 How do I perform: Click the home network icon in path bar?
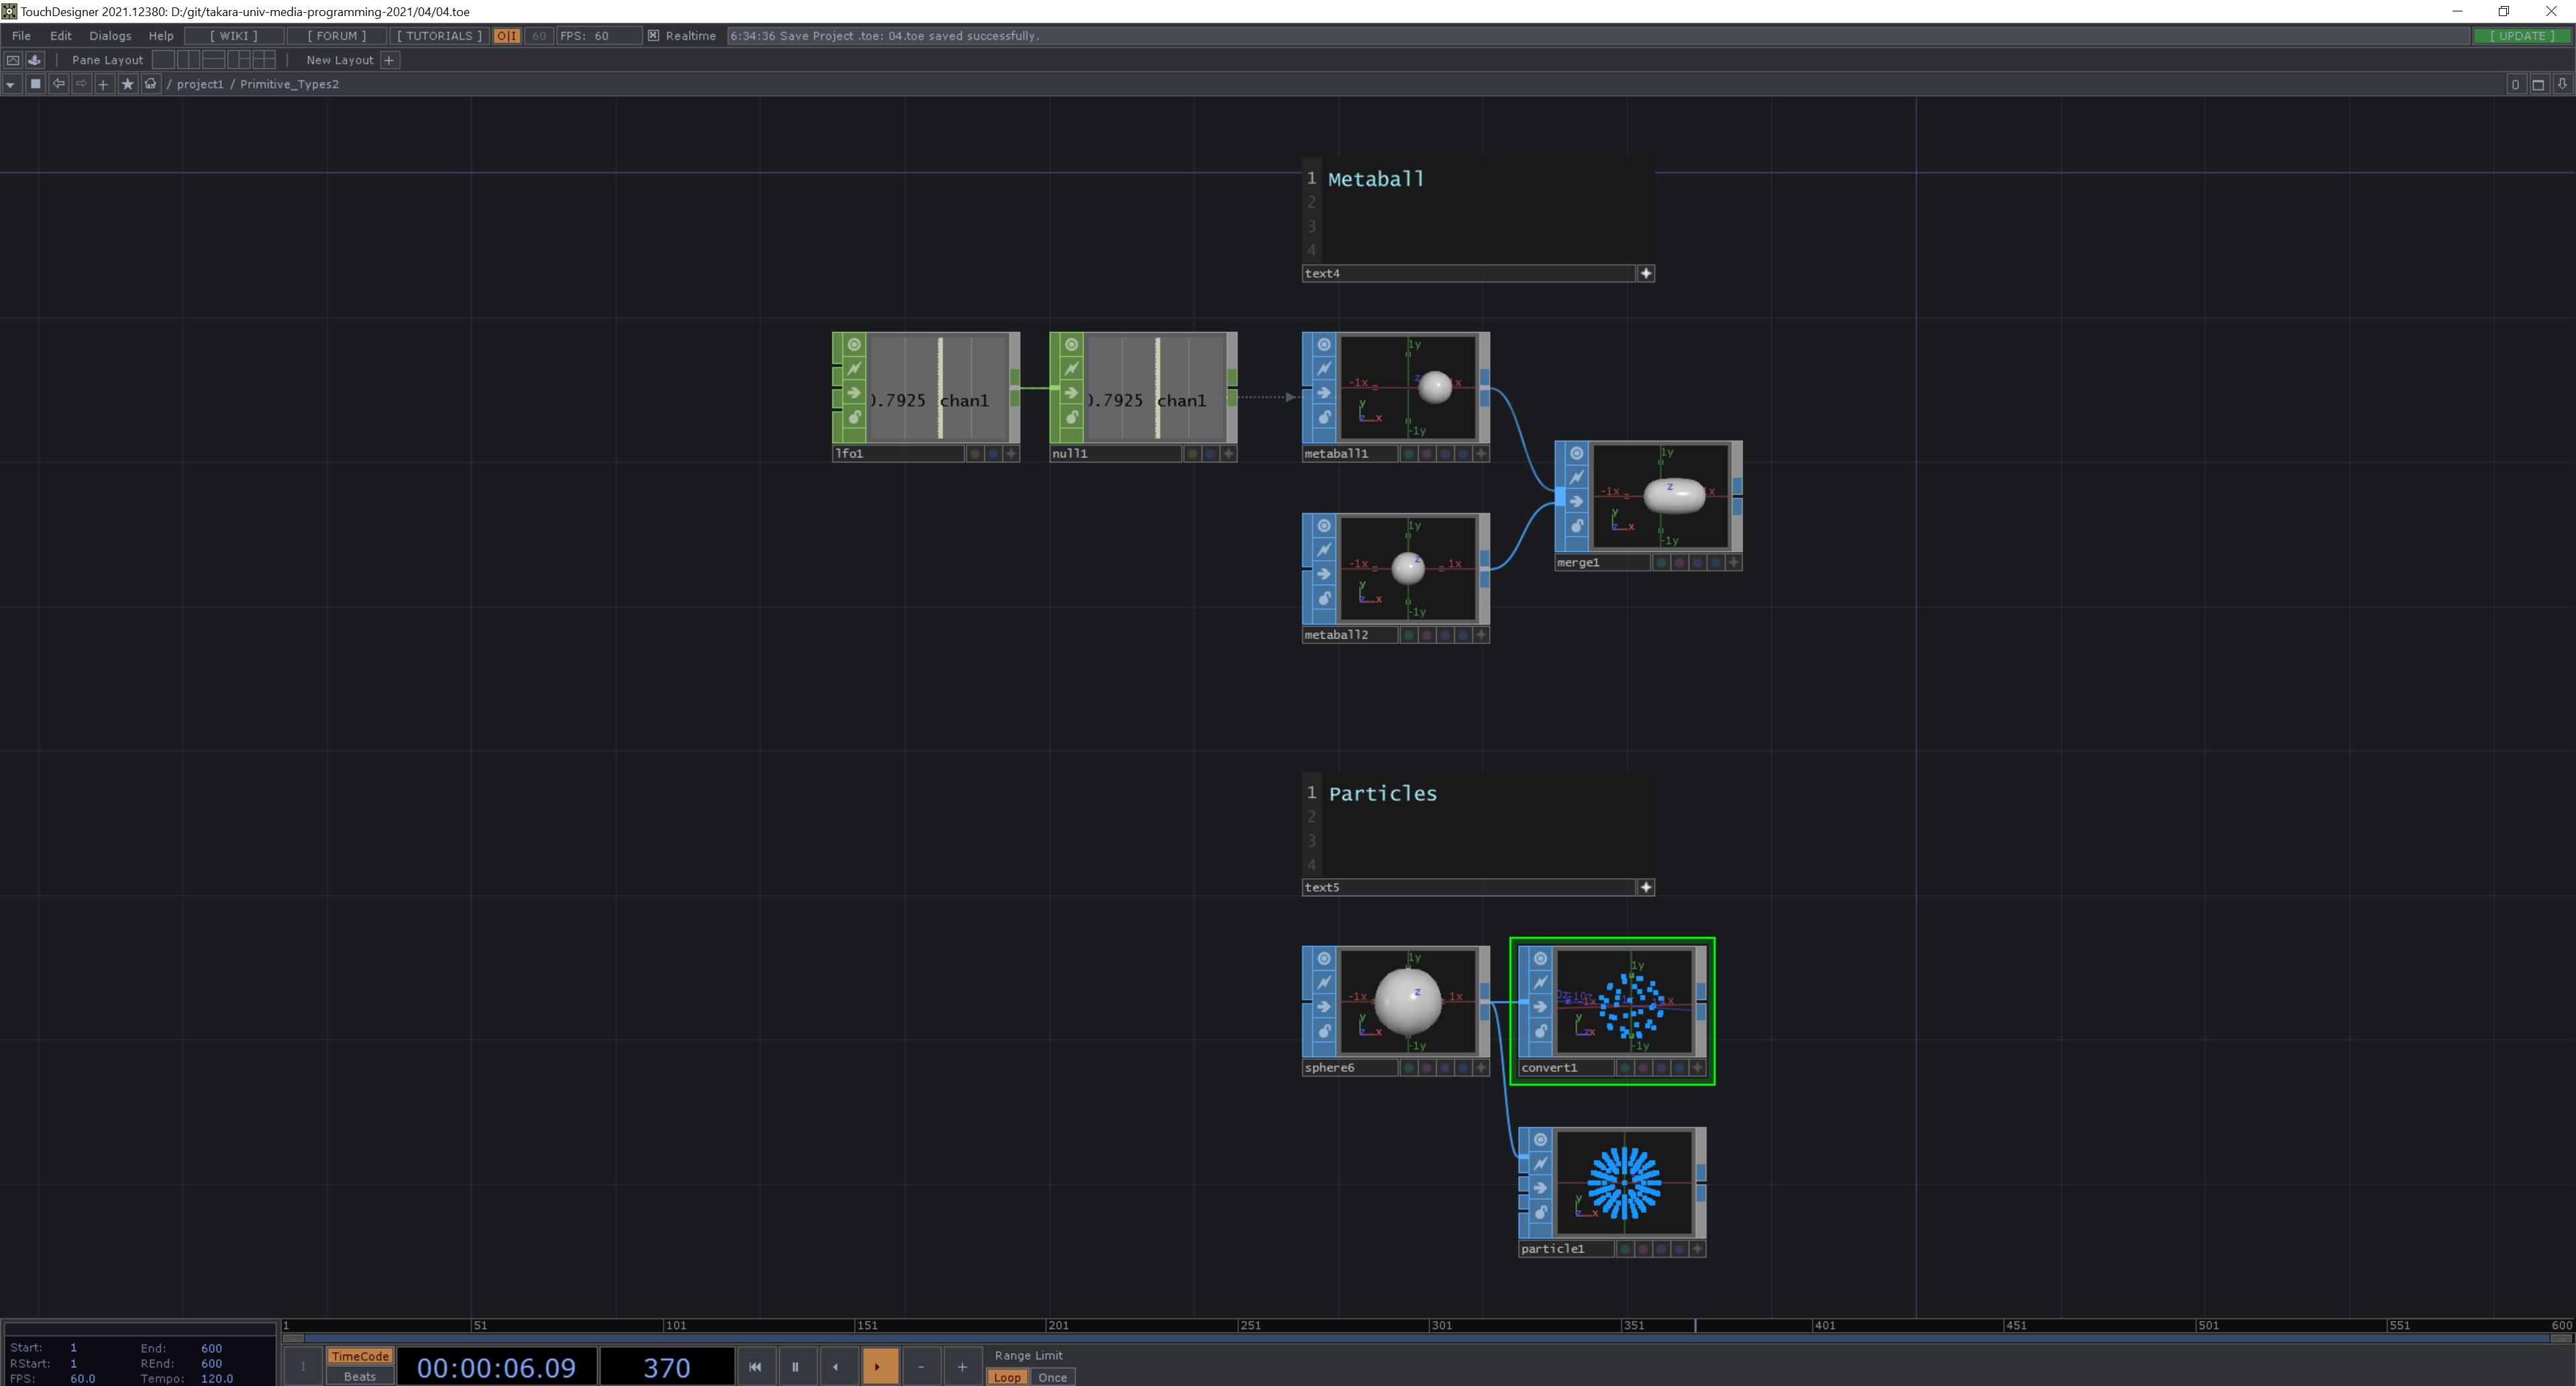point(151,84)
